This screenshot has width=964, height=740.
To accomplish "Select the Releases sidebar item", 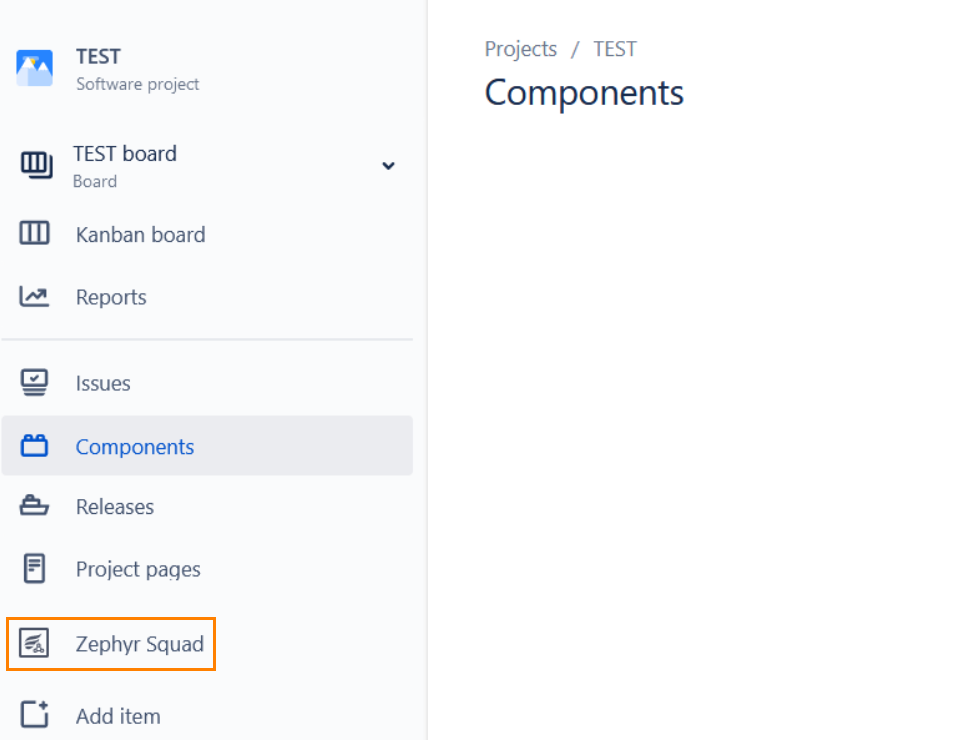I will coord(115,507).
